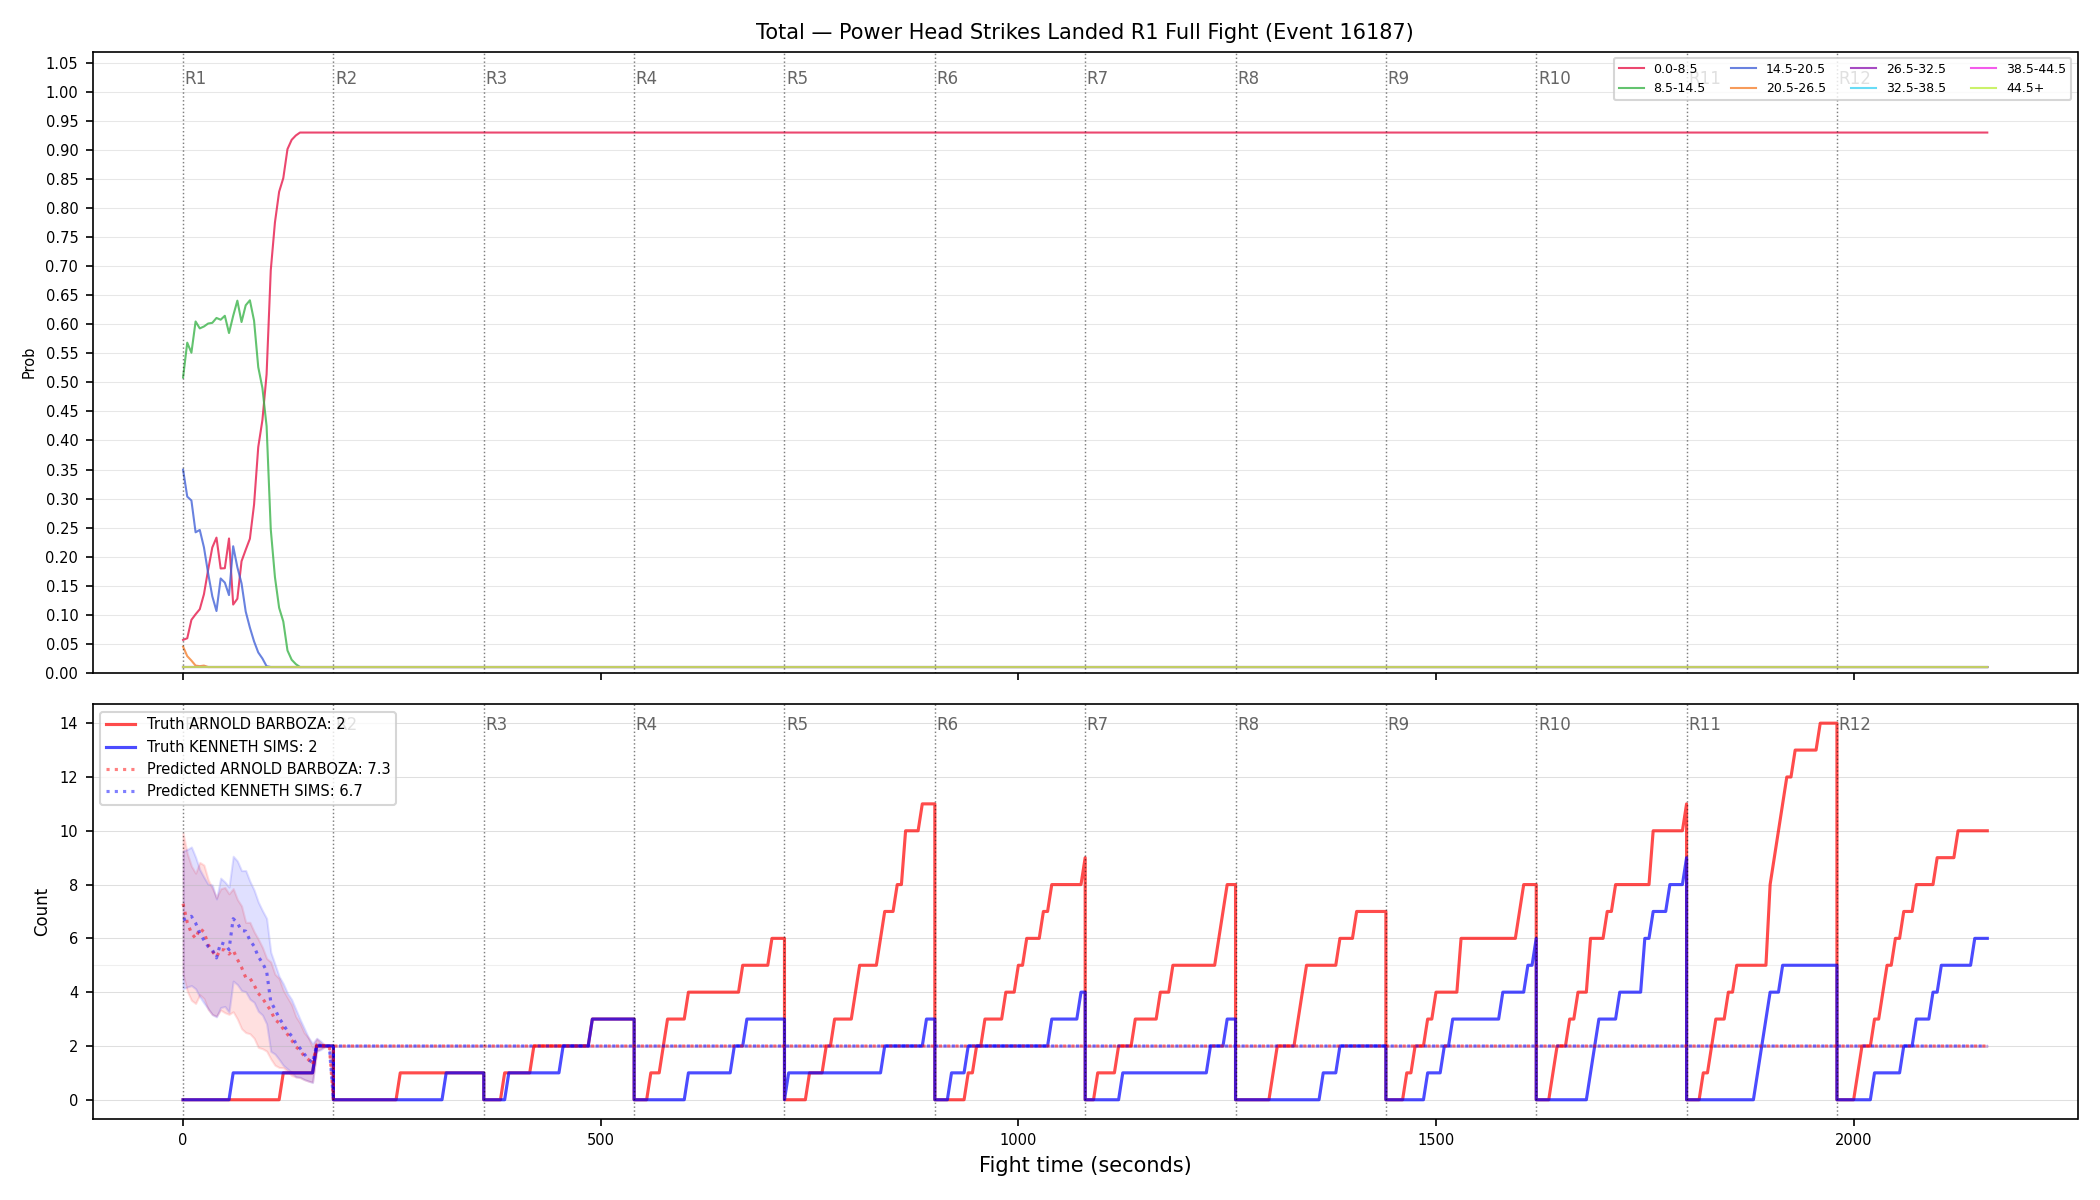Image resolution: width=2100 pixels, height=1200 pixels.
Task: Click the "Count" y-axis label
Action: click(41, 912)
